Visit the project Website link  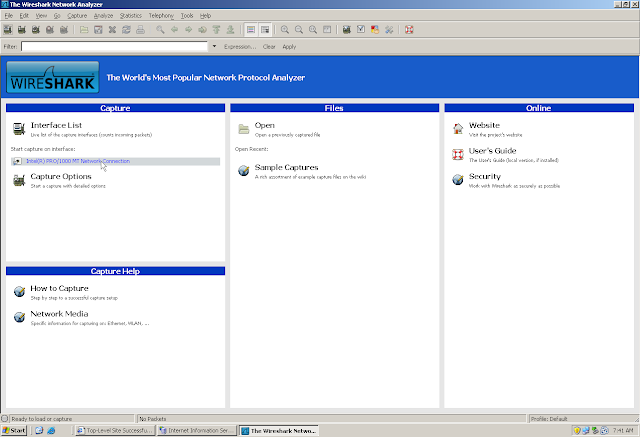[x=484, y=125]
